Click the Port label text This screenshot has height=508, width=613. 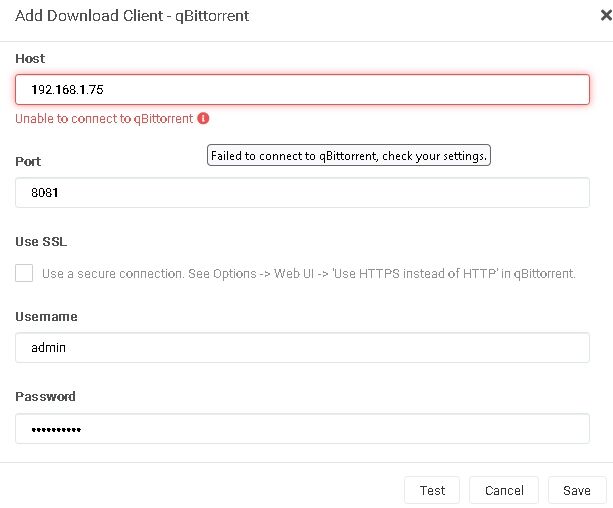pyautogui.click(x=28, y=161)
